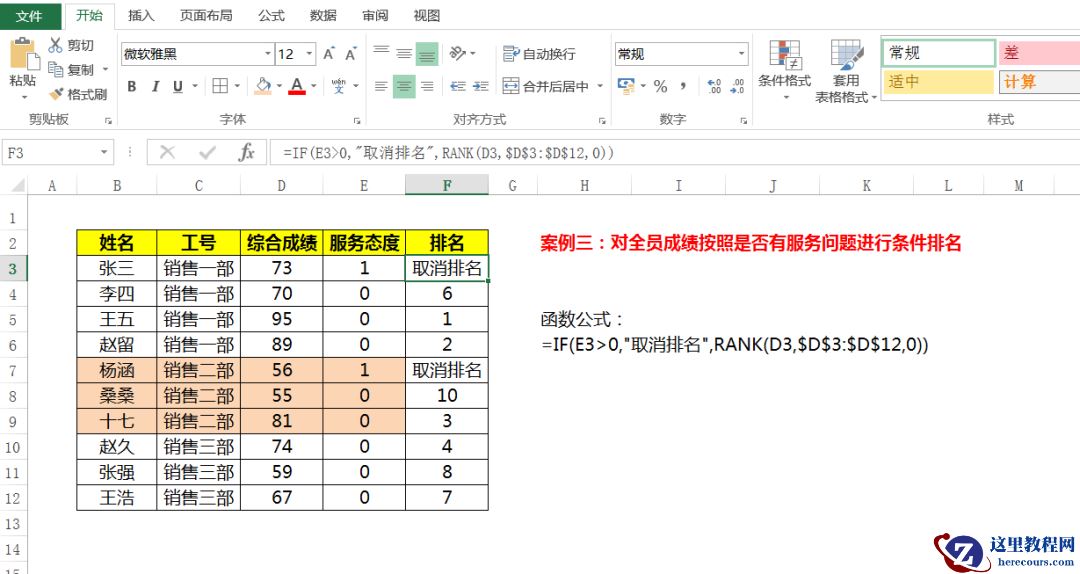Open the font name dropdown 微软雅黑
The width and height of the screenshot is (1080, 574).
pyautogui.click(x=268, y=54)
